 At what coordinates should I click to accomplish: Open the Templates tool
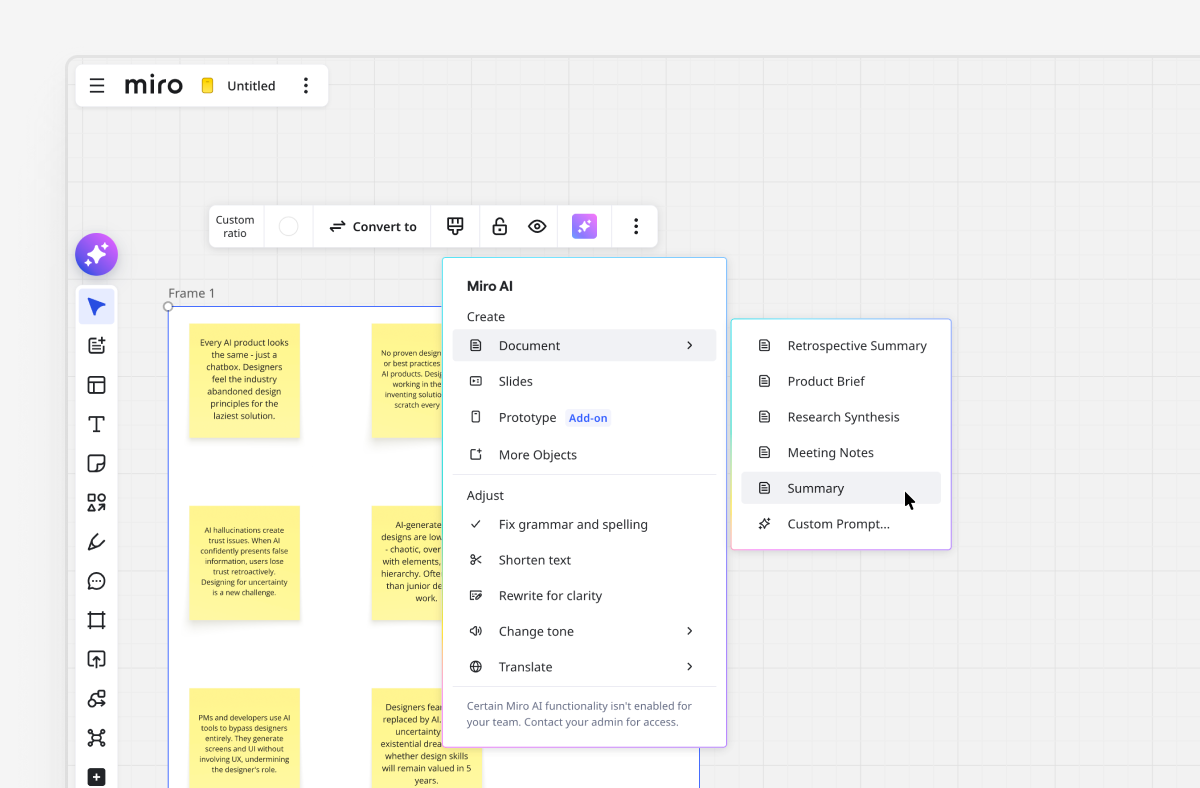click(x=97, y=385)
